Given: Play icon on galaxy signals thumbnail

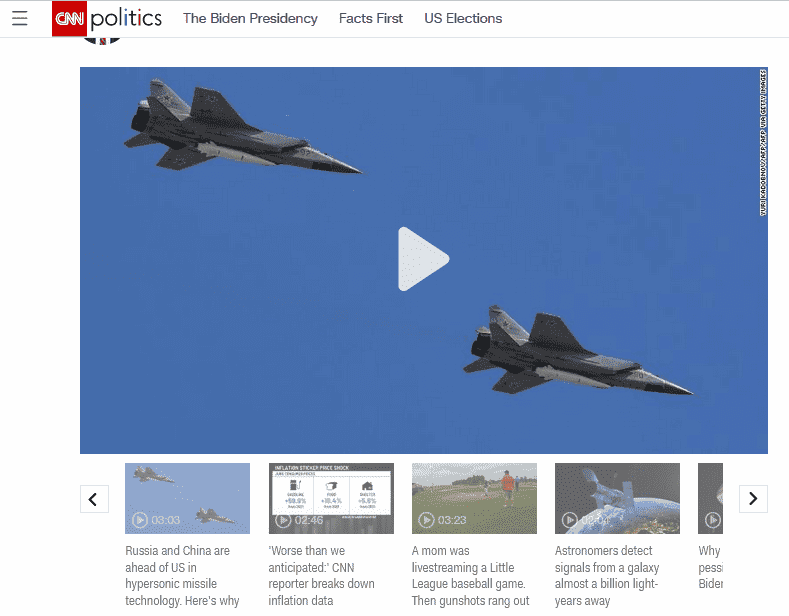Looking at the screenshot, I should pos(569,520).
